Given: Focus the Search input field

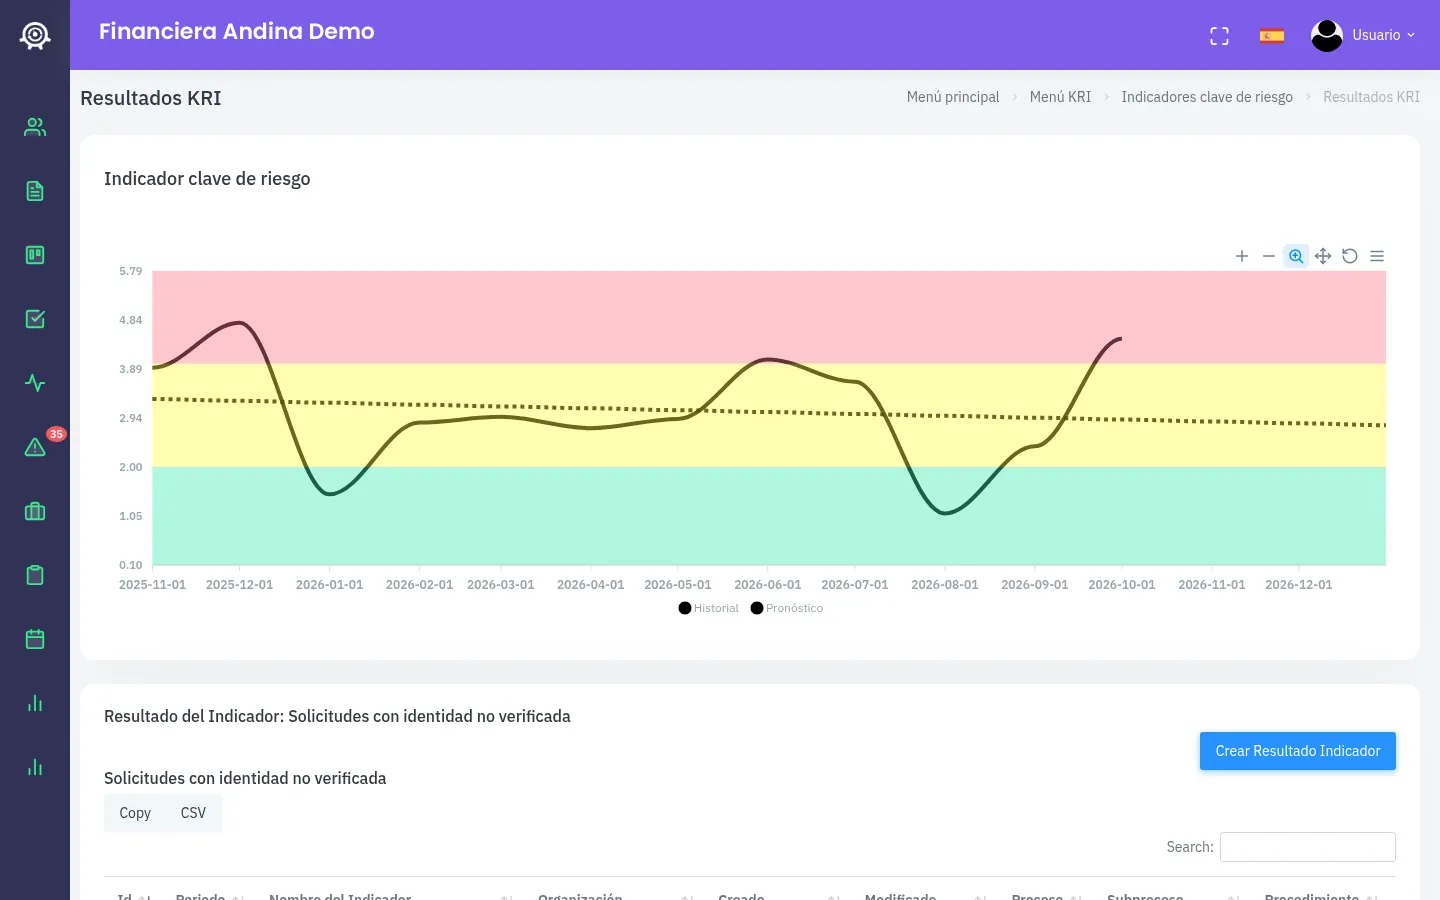Looking at the screenshot, I should click(x=1308, y=847).
